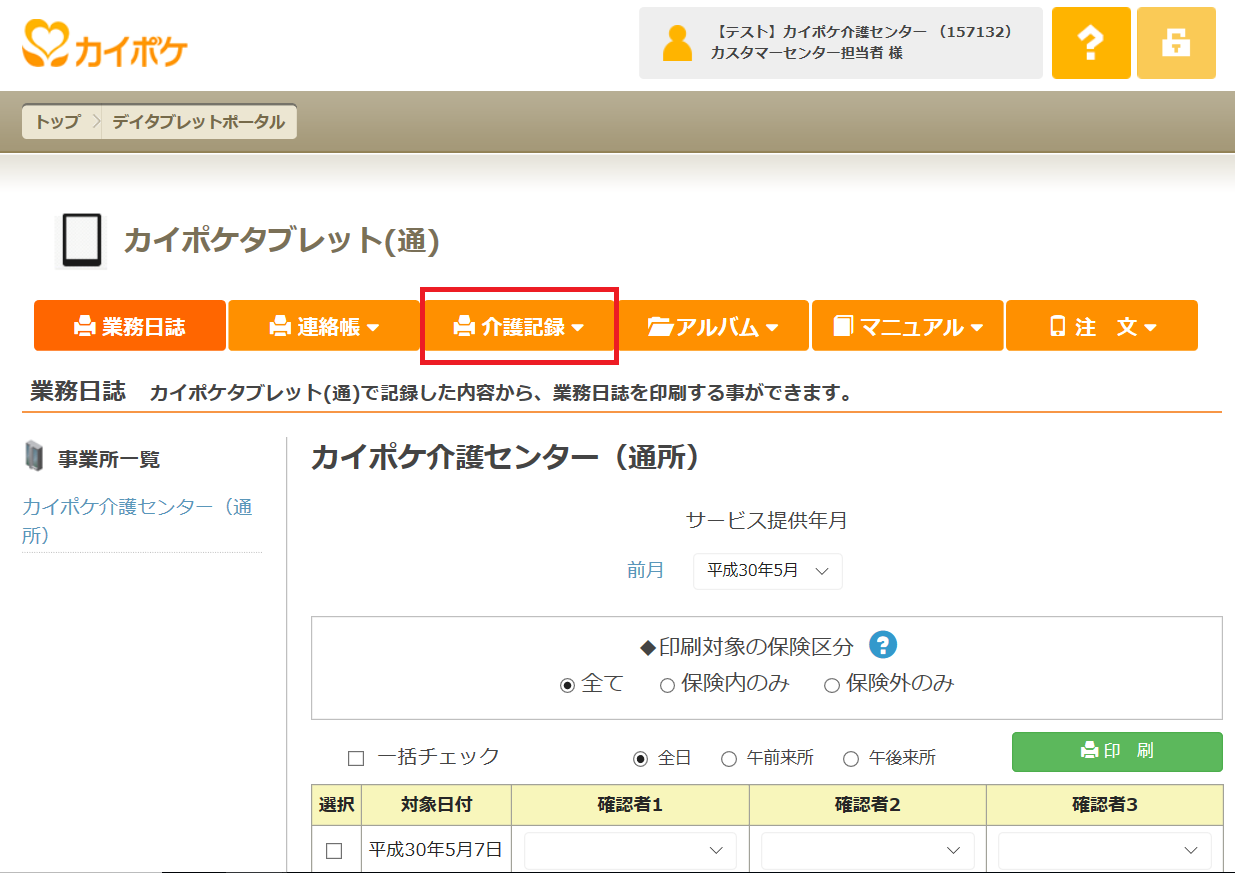This screenshot has width=1235, height=873.
Task: Select the 全て insurance radio button
Action: click(x=567, y=685)
